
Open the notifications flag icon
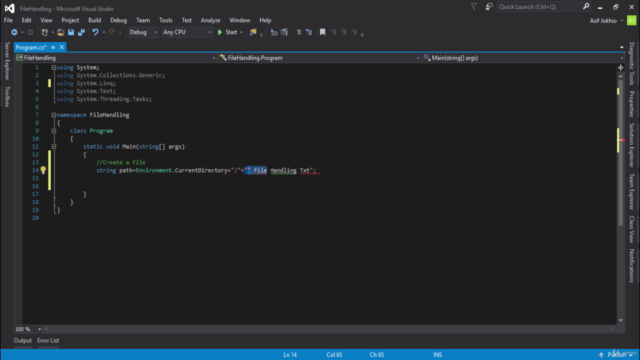474,7
